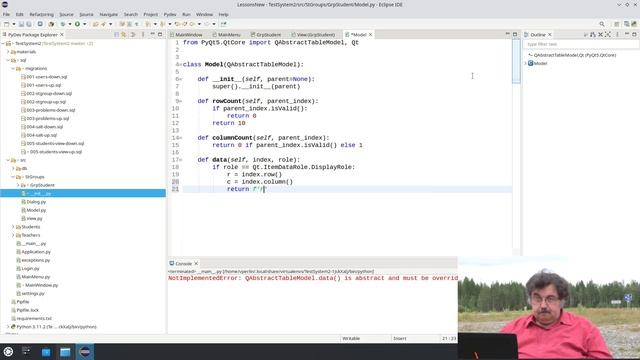The height and width of the screenshot is (360, 640).
Task: Open the Outline view menu
Action: point(617,35)
